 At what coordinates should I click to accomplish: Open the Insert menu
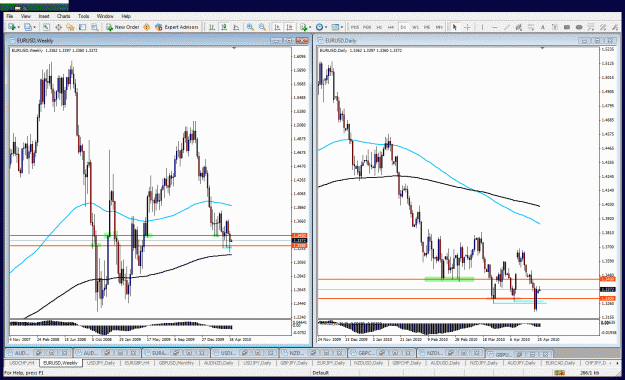point(44,16)
